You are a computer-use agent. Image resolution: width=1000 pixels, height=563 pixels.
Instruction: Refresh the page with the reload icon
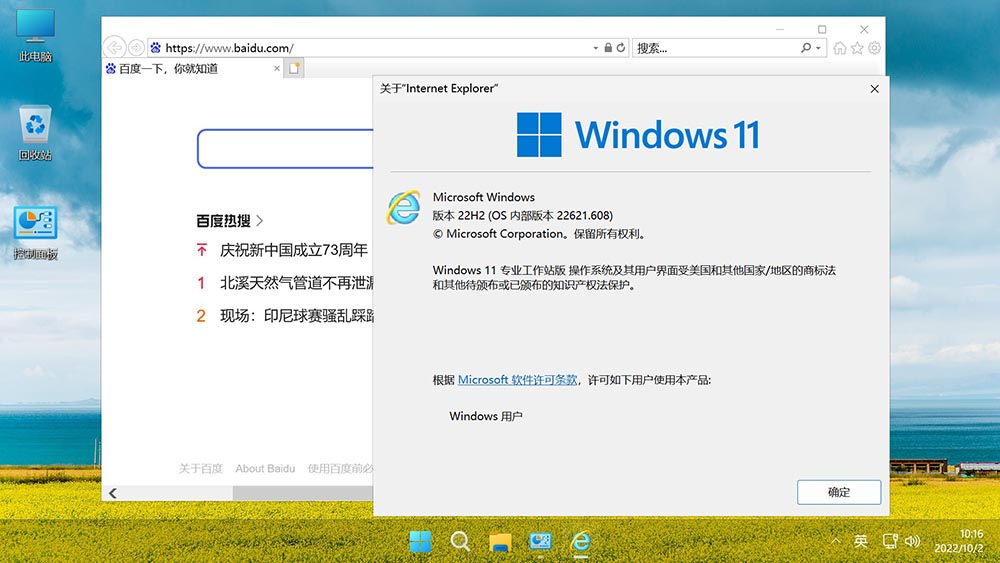pos(621,48)
